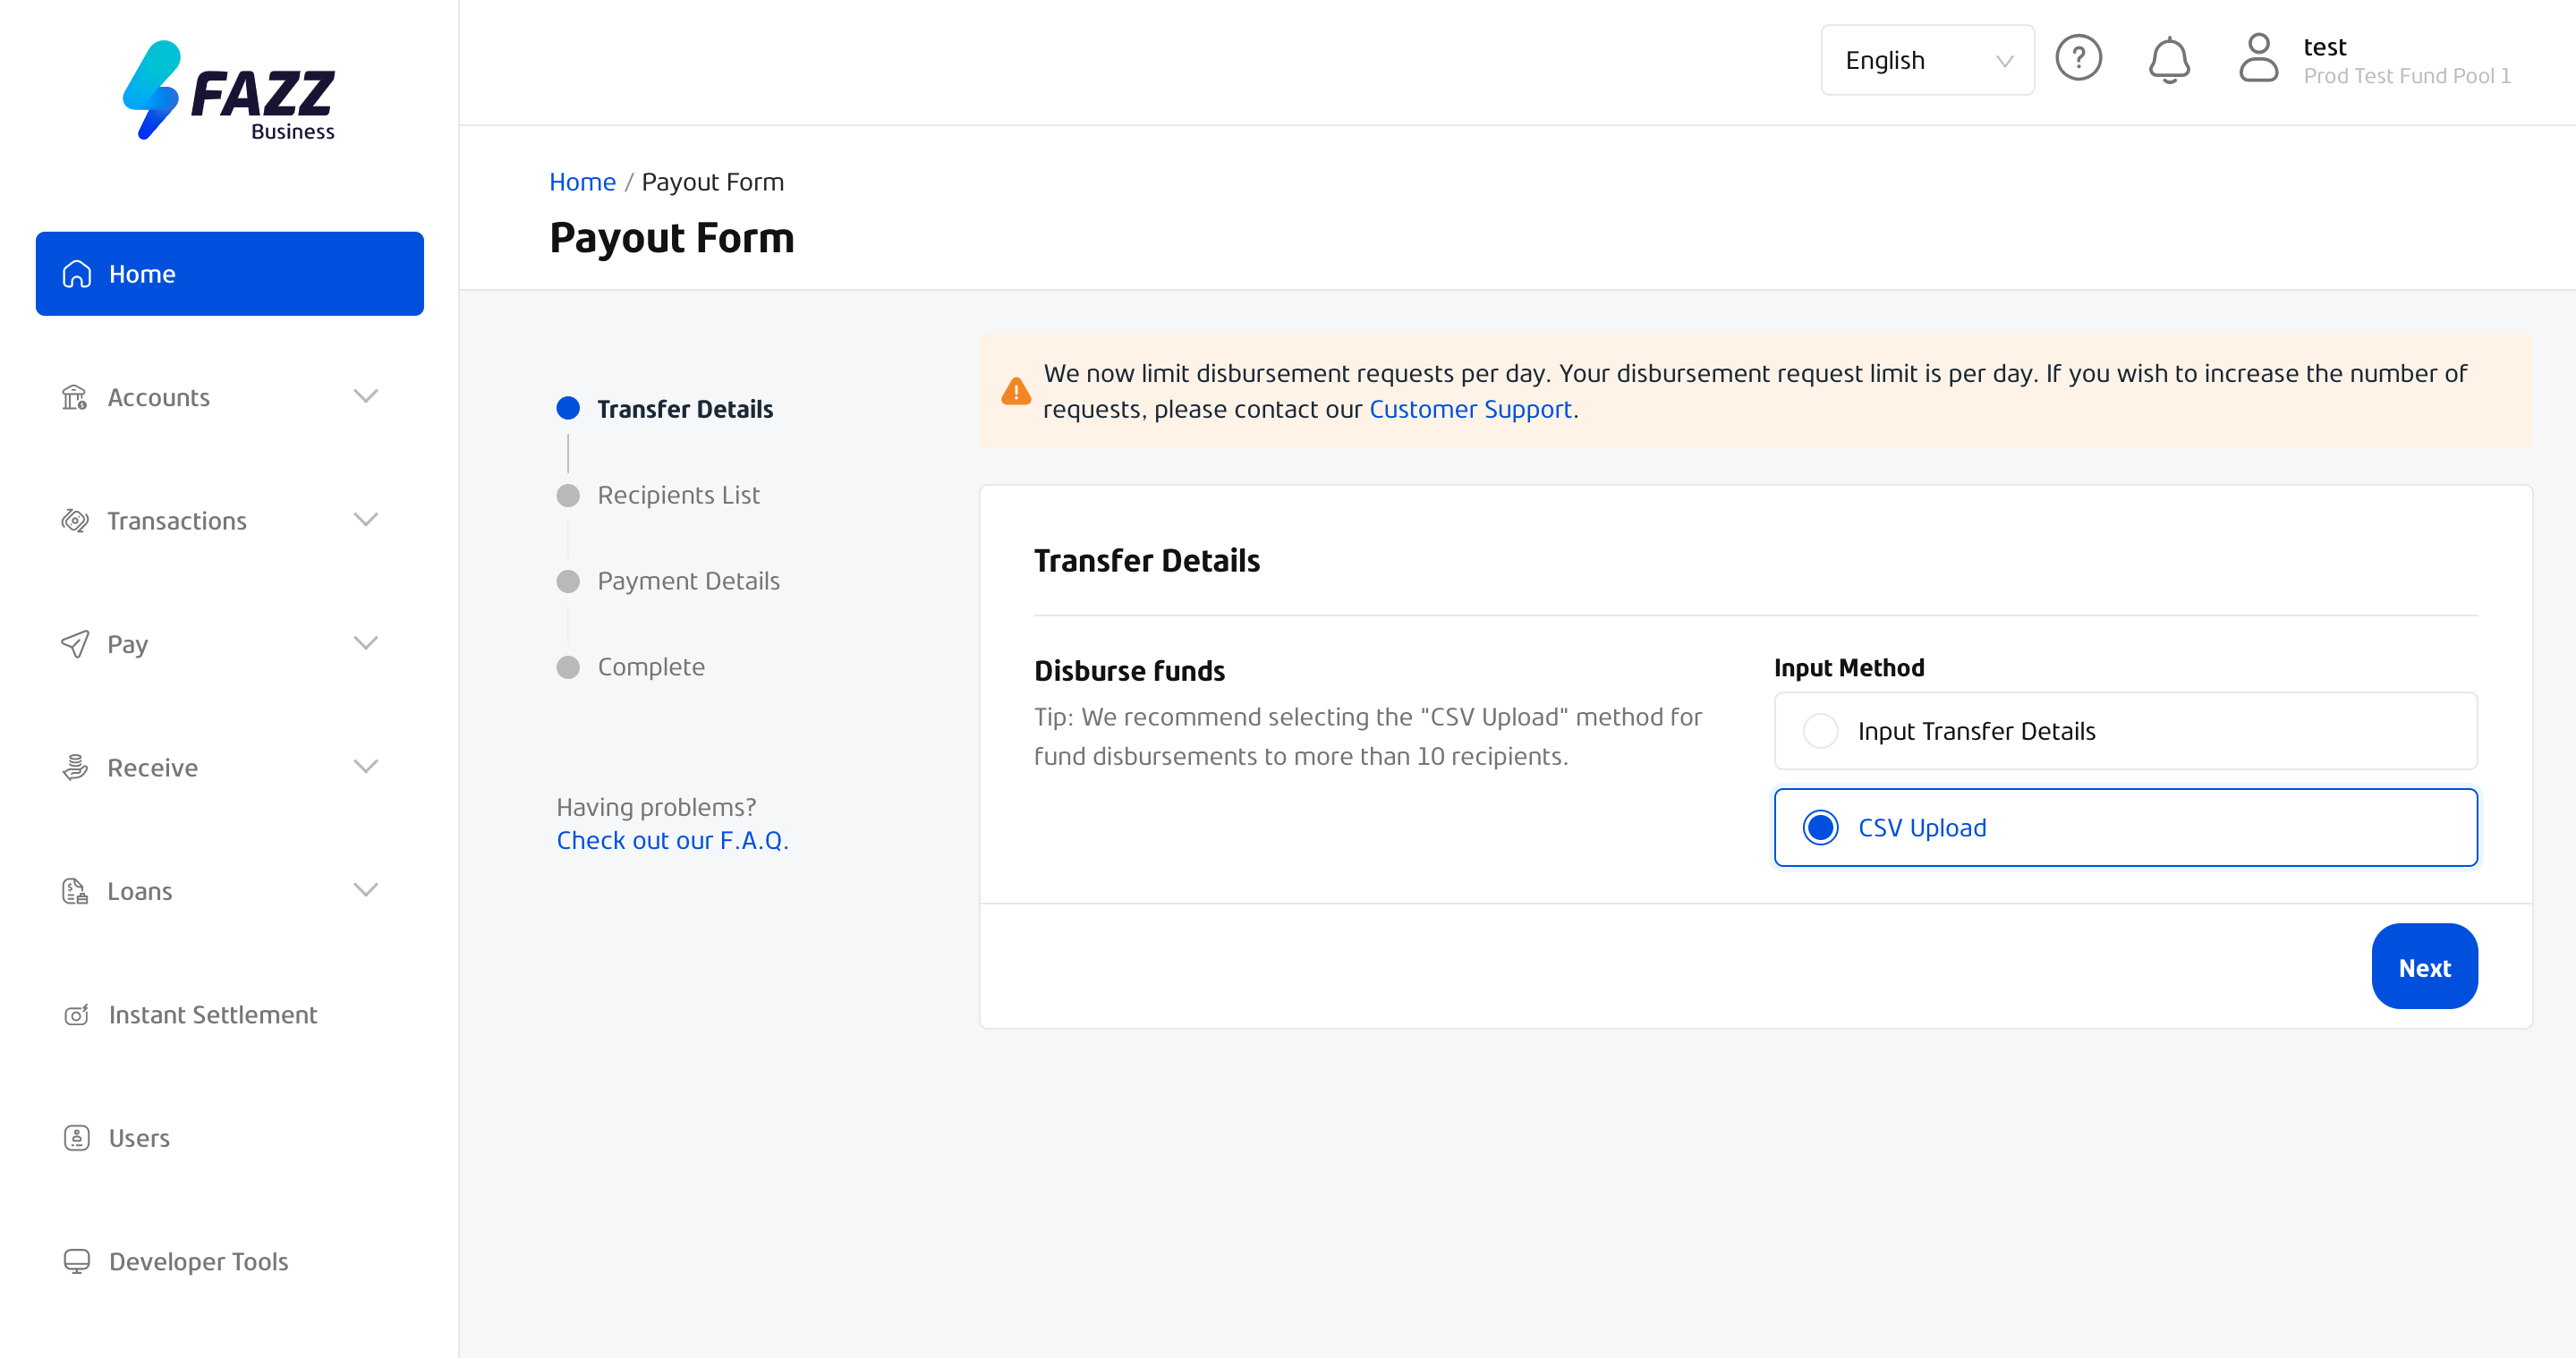
Task: Click the Developer Tools monitor icon
Action: pyautogui.click(x=77, y=1261)
